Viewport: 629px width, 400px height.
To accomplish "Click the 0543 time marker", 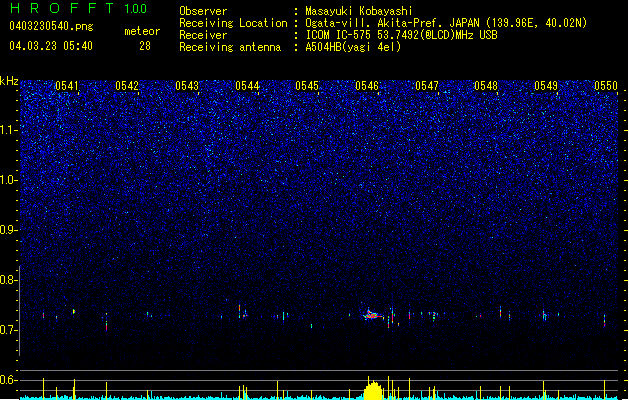I will click(x=187, y=86).
